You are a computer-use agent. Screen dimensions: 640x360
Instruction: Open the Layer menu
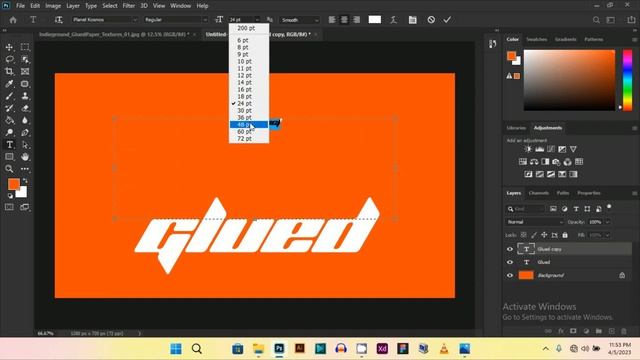pyautogui.click(x=73, y=6)
